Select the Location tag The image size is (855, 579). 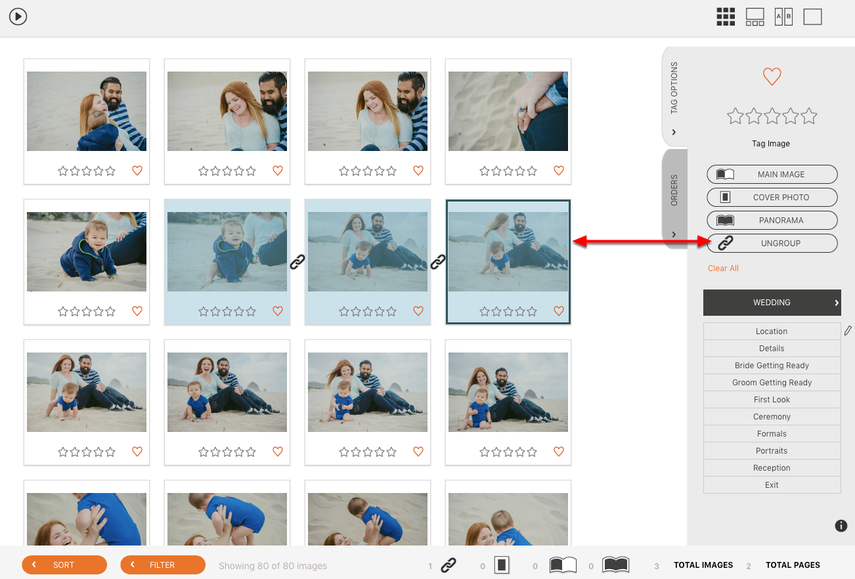coord(772,331)
